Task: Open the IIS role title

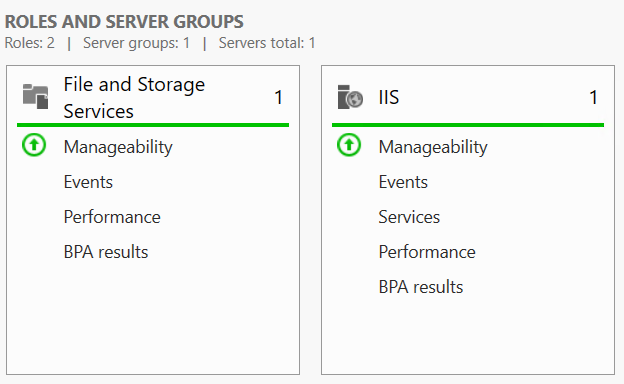Action: coord(389,97)
